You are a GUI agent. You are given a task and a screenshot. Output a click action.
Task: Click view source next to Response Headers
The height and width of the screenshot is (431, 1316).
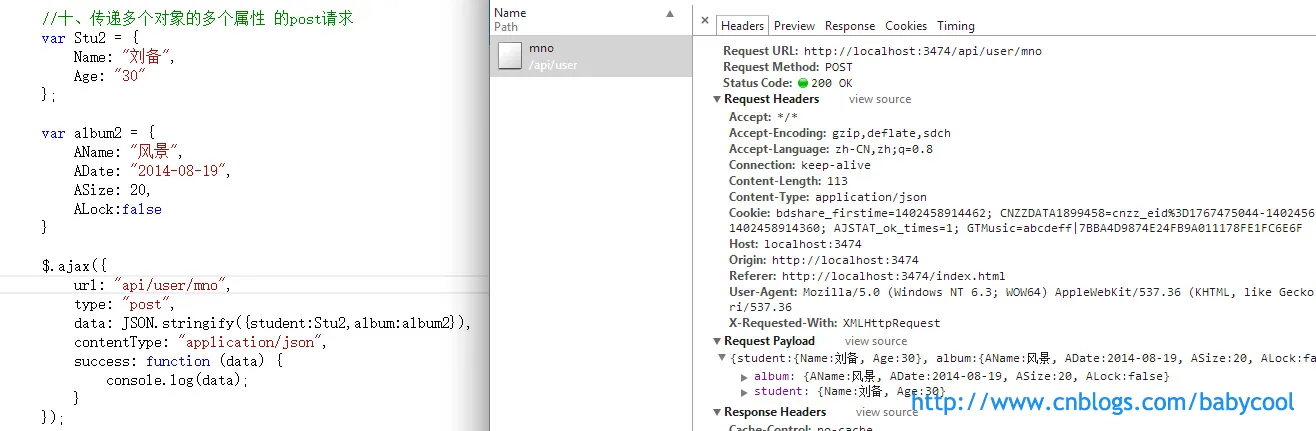(x=886, y=413)
